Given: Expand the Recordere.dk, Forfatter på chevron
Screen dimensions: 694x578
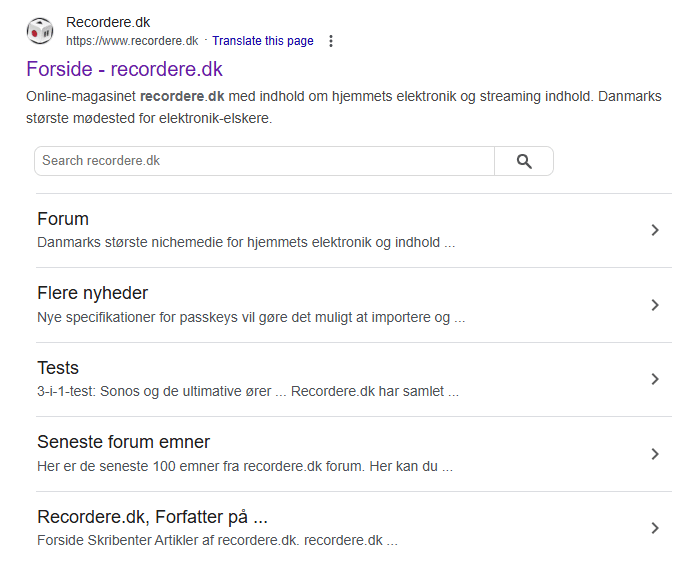Looking at the screenshot, I should pos(655,528).
